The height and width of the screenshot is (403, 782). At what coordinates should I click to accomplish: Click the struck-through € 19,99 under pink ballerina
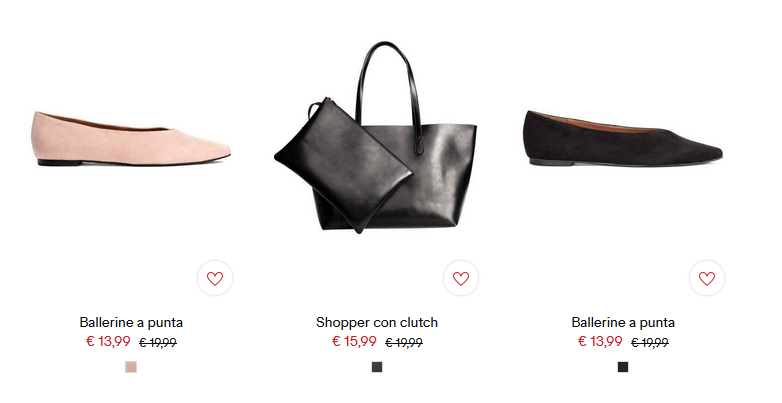coord(158,343)
